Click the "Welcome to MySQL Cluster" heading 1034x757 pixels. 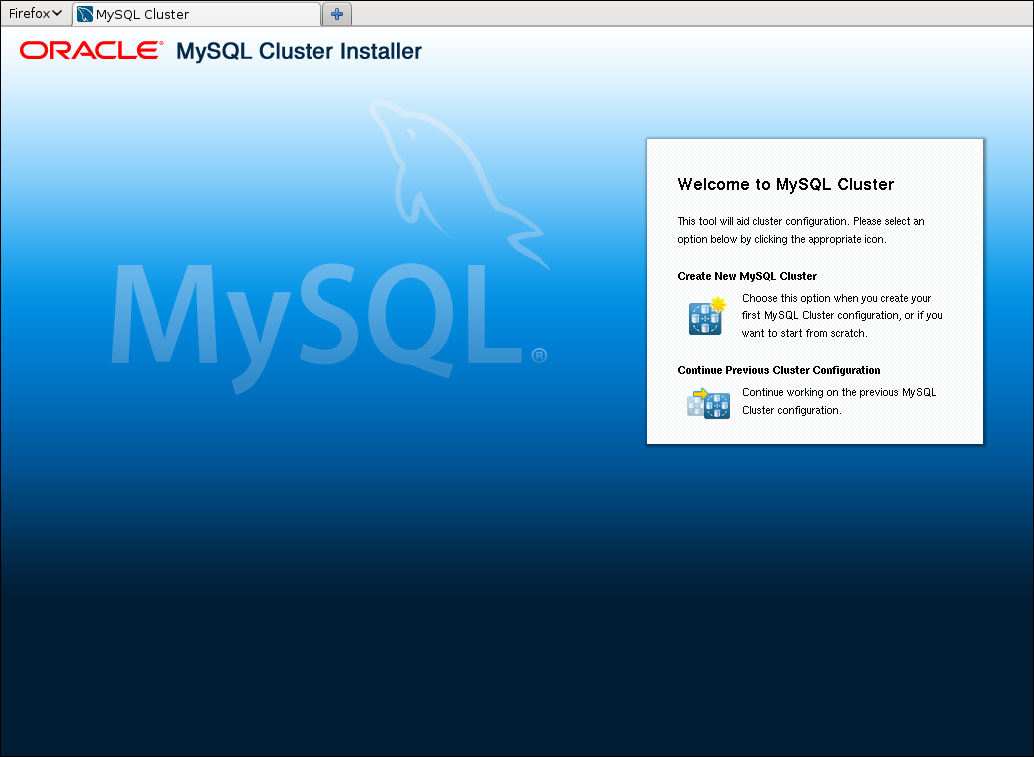[x=785, y=184]
